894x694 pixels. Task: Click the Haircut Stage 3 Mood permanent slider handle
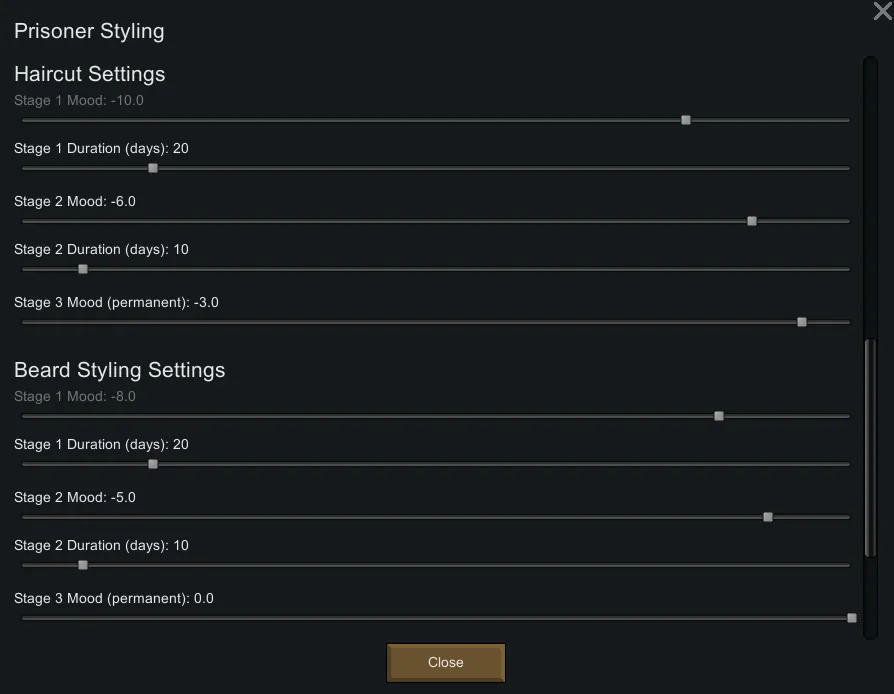(802, 322)
